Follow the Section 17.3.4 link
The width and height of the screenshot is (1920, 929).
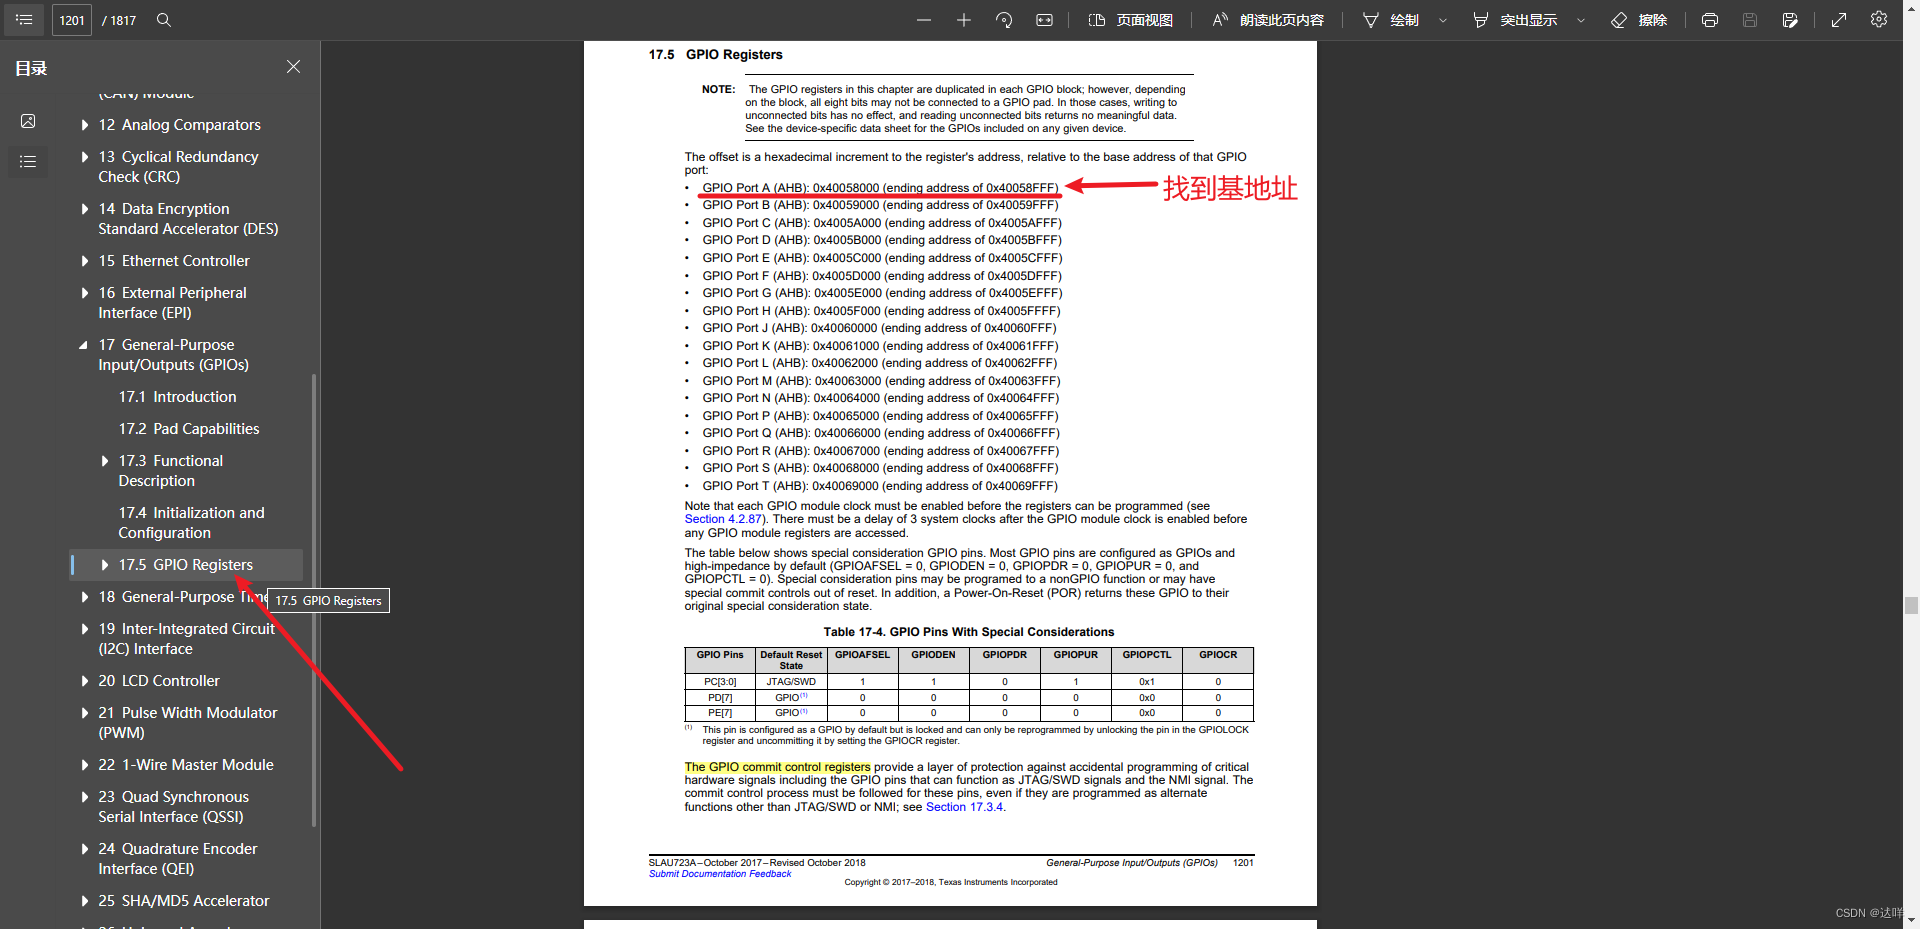coord(964,807)
